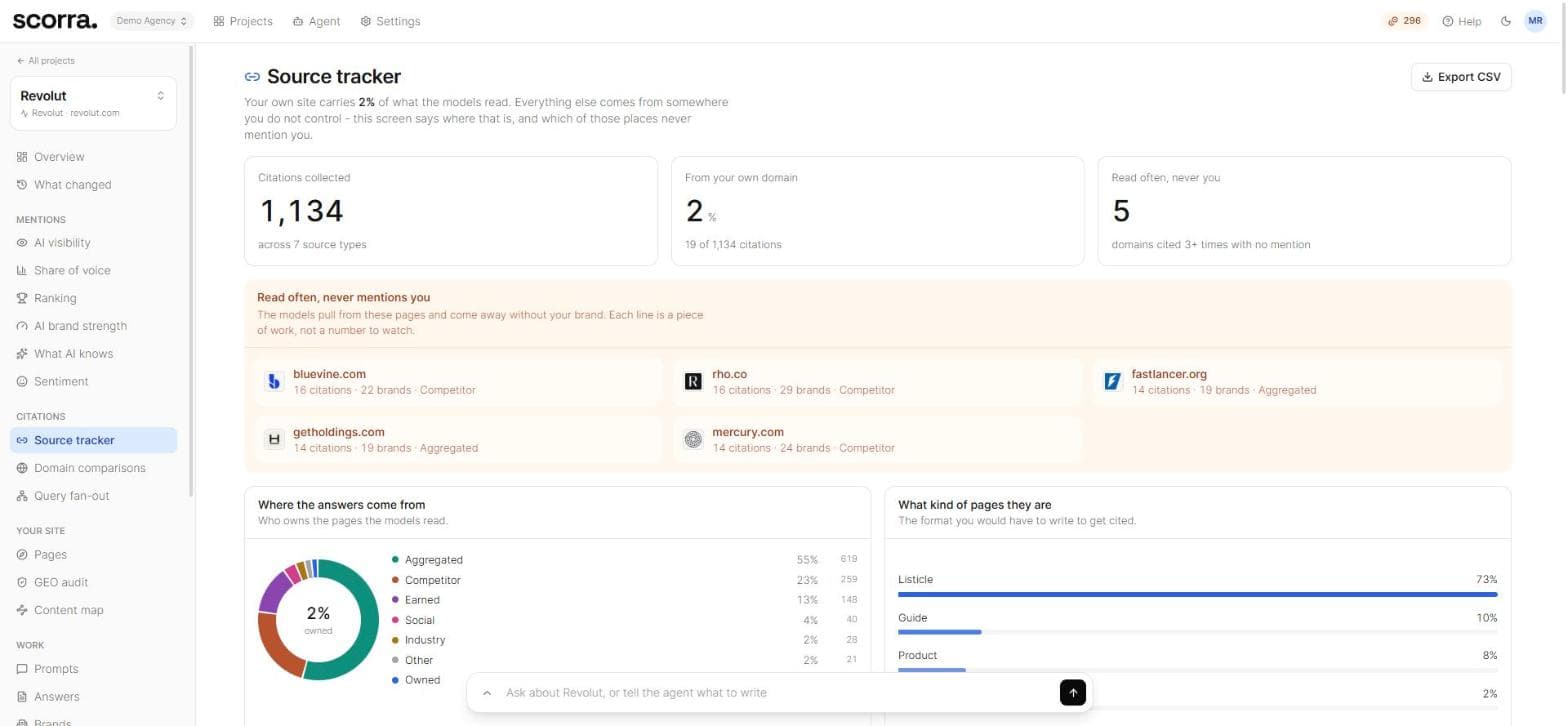Click the Overview grid icon
Viewport: 1568px width, 726px height.
pyautogui.click(x=22, y=157)
